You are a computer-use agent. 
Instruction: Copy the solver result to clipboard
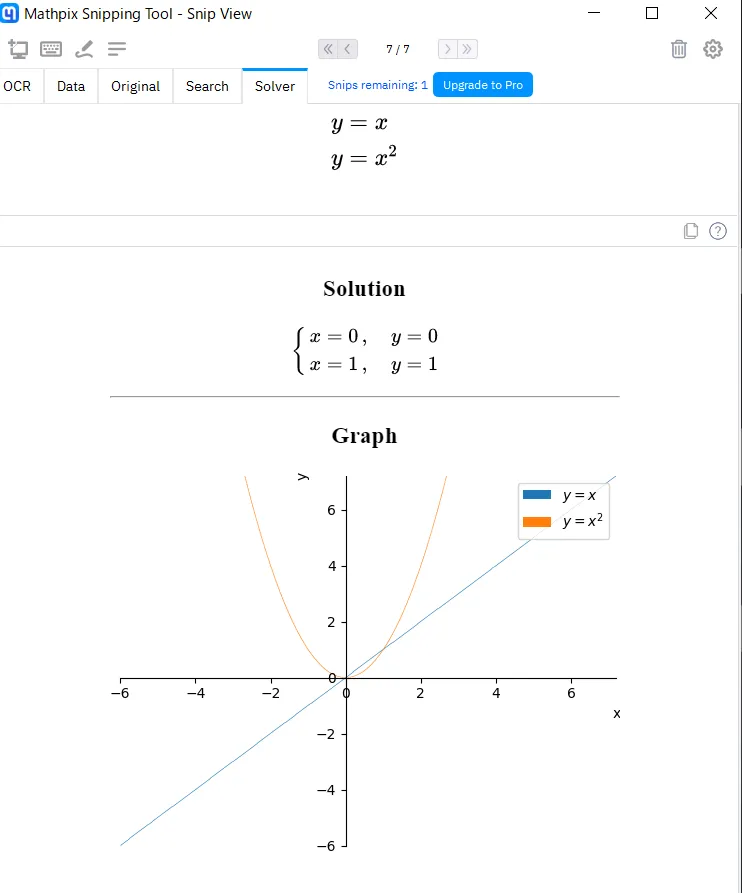click(x=690, y=231)
